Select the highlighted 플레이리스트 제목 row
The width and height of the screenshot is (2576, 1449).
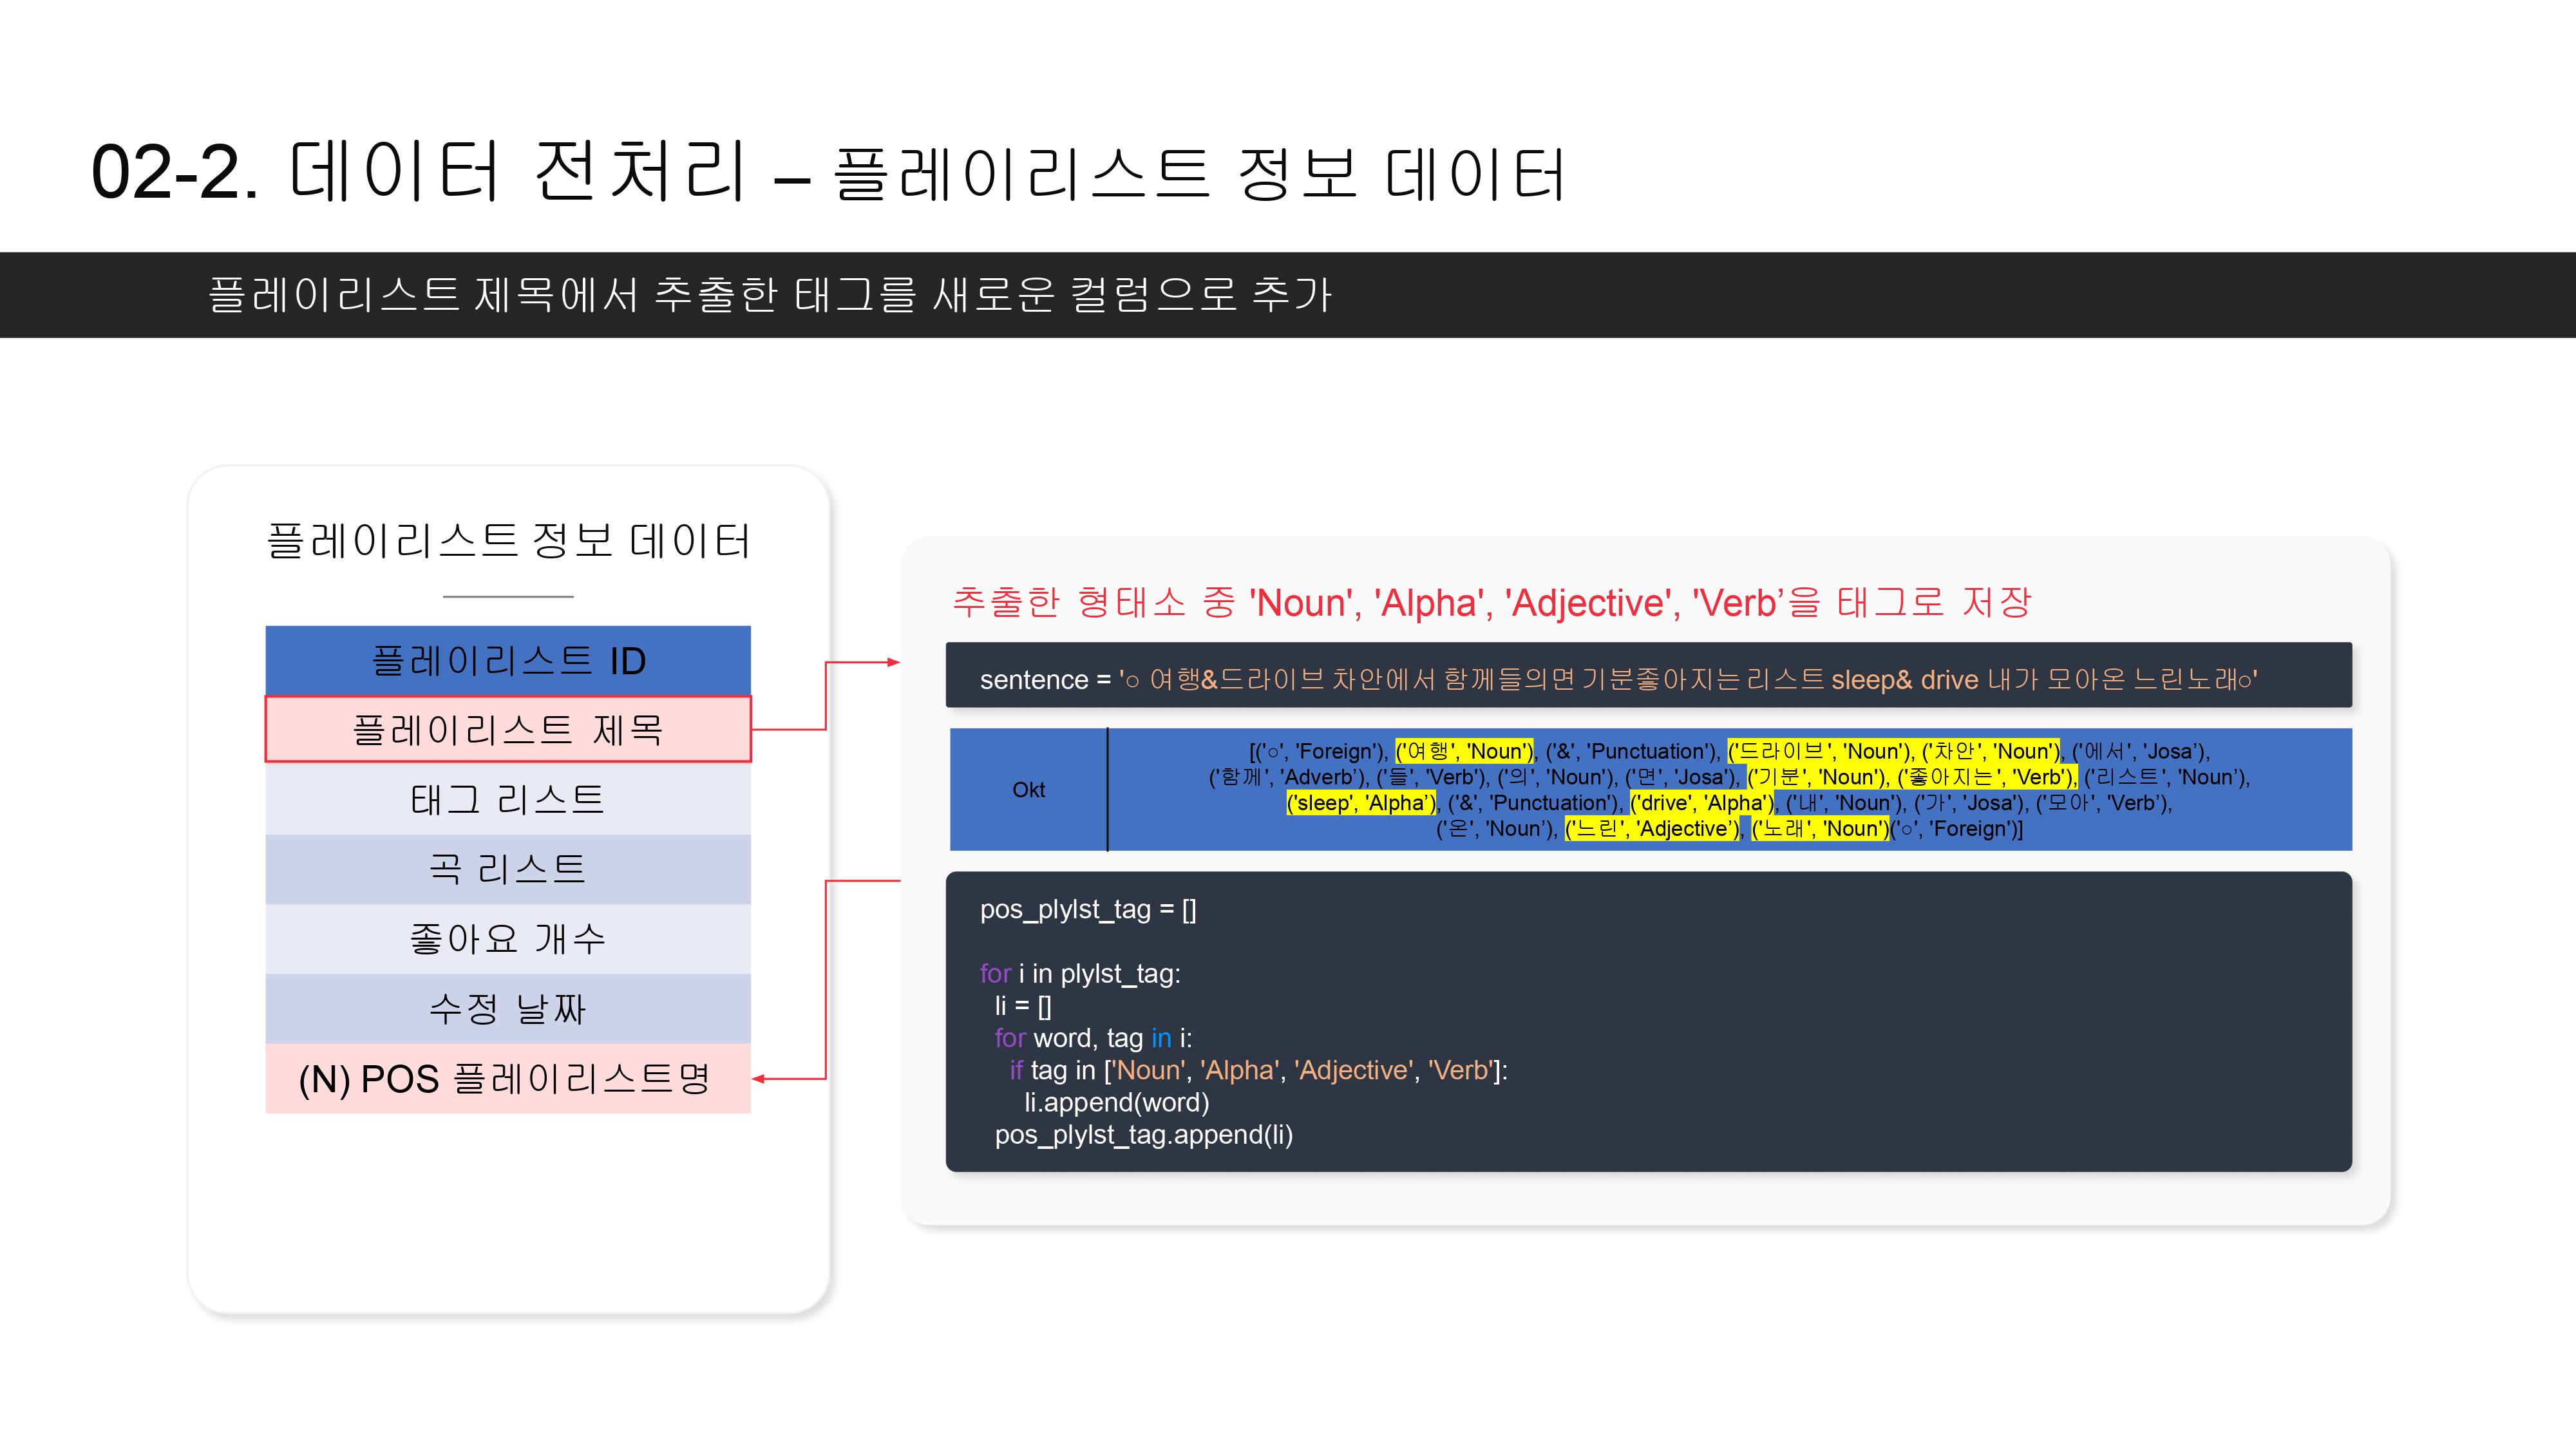tap(508, 729)
